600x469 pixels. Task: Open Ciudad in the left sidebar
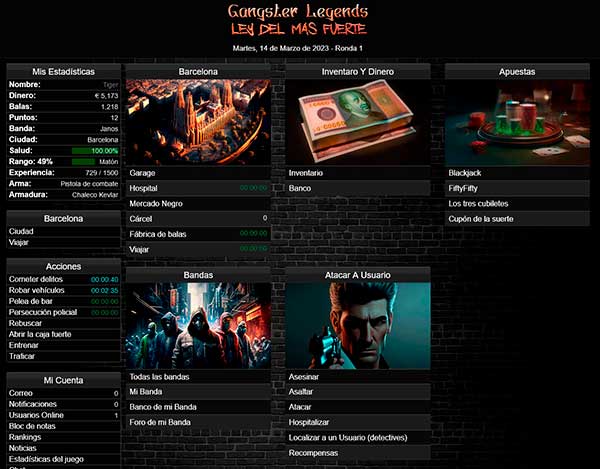[64, 231]
